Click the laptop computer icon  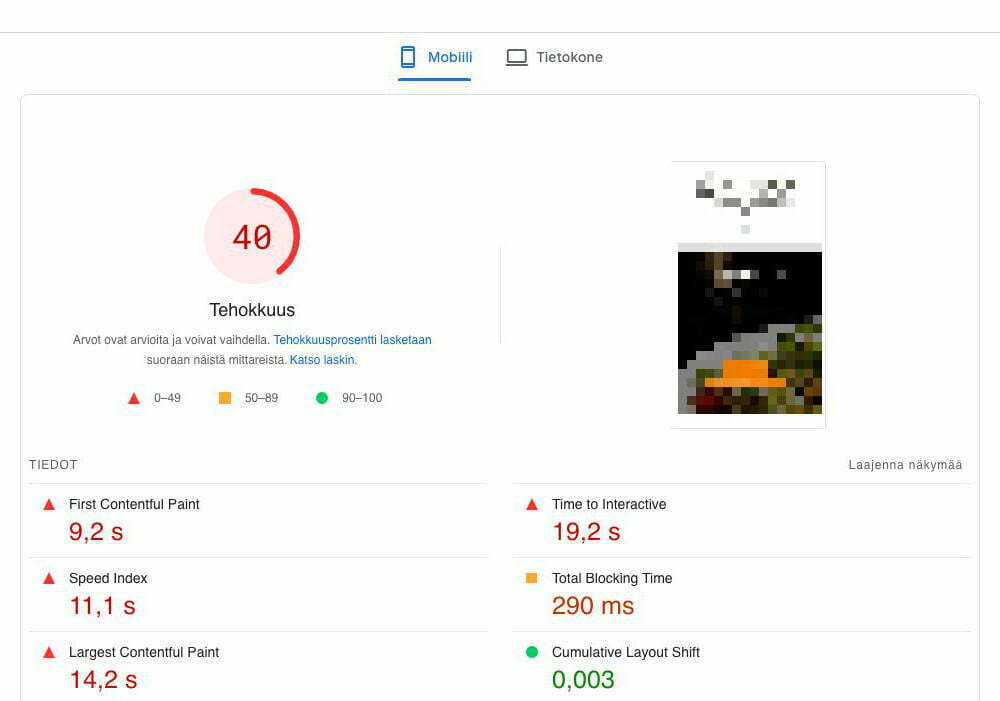517,57
